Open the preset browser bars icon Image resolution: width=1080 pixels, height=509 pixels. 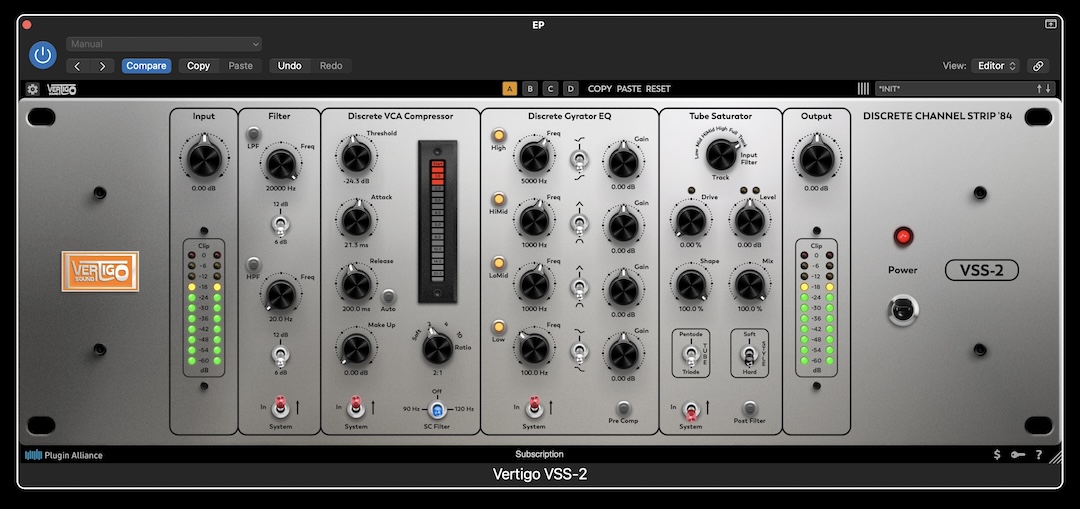click(863, 89)
